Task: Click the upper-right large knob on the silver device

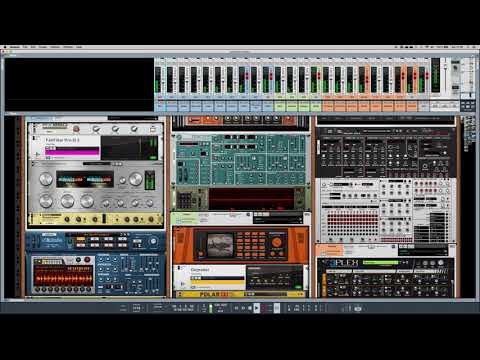Action: point(136,179)
